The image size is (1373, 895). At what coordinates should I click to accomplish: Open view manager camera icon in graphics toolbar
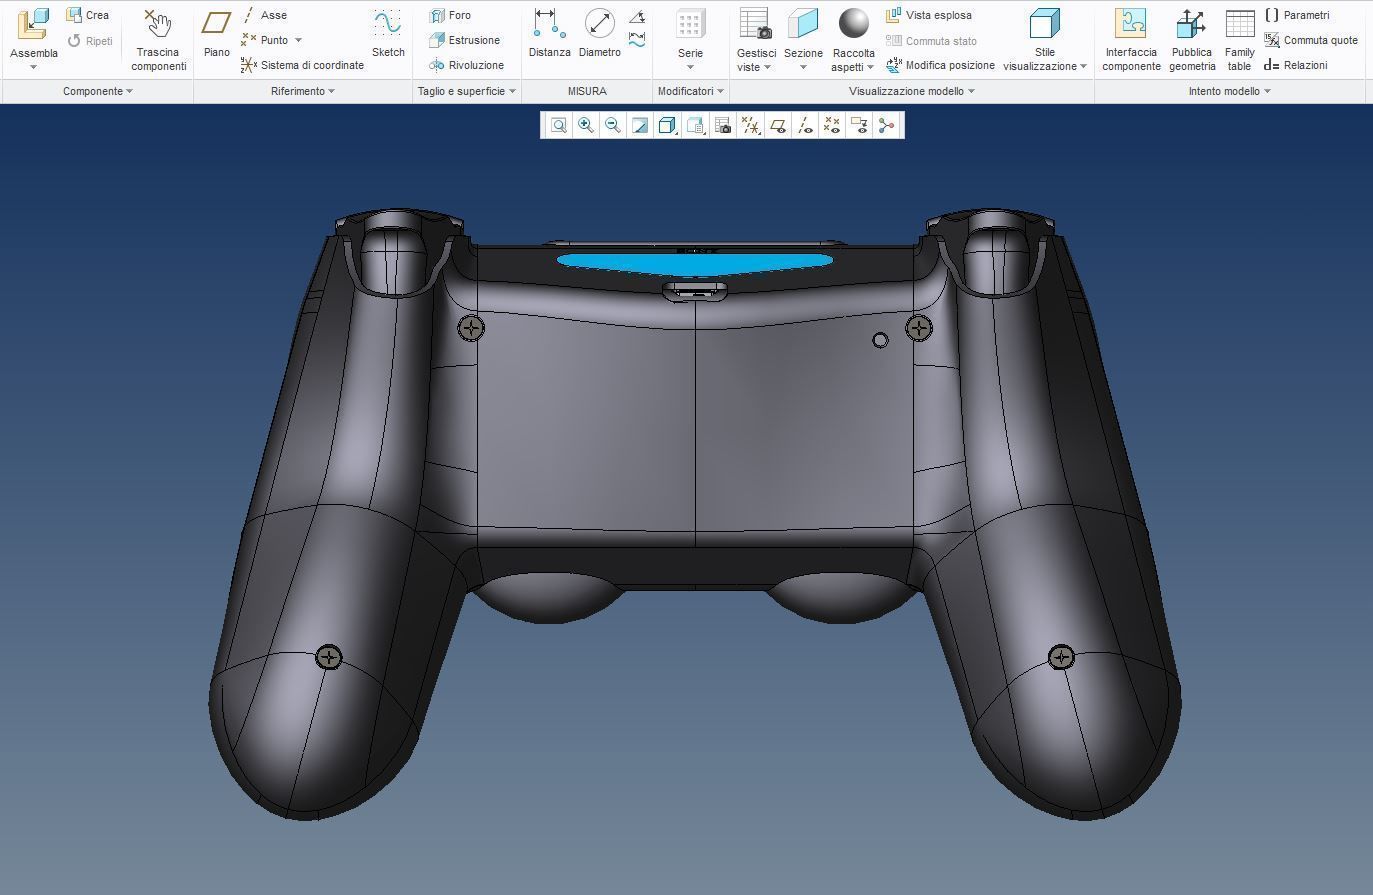pos(723,125)
